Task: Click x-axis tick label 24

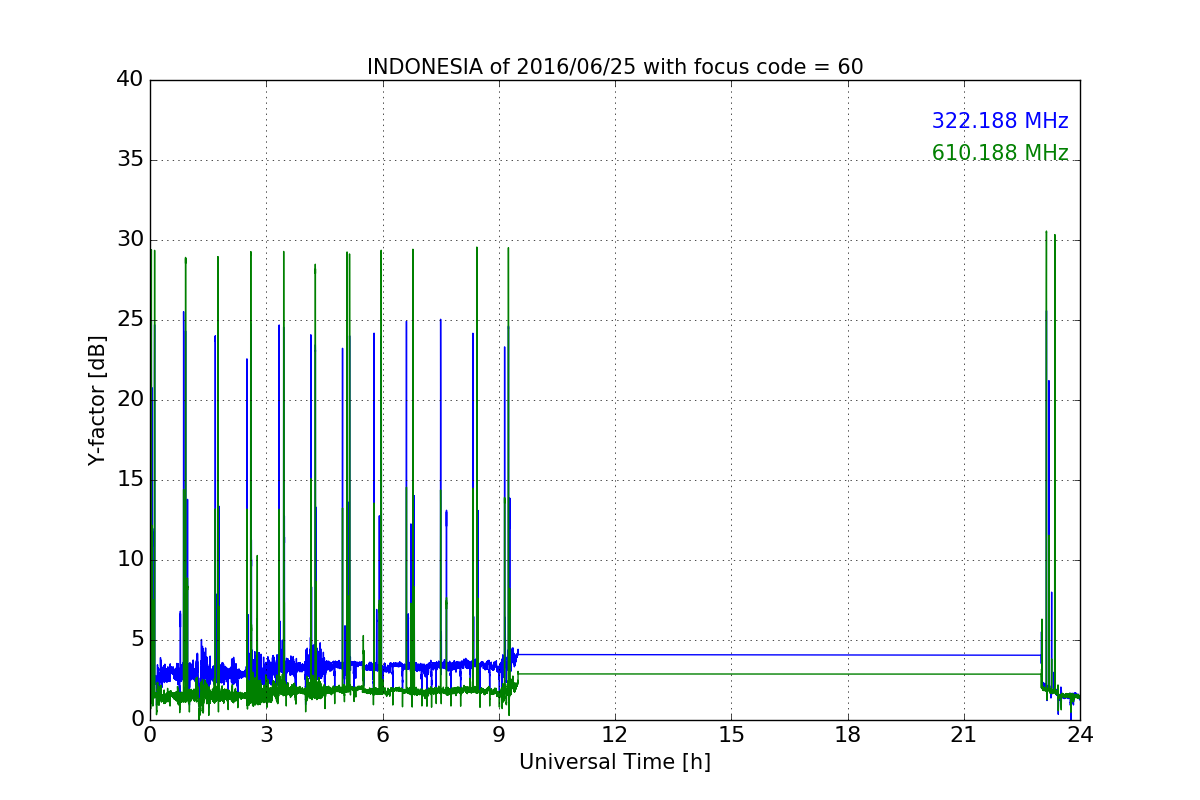Action: [1080, 735]
